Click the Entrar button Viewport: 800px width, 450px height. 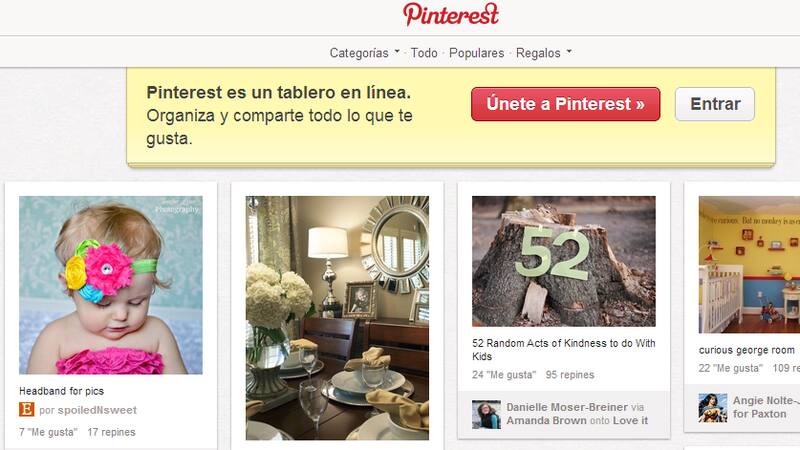click(x=715, y=104)
